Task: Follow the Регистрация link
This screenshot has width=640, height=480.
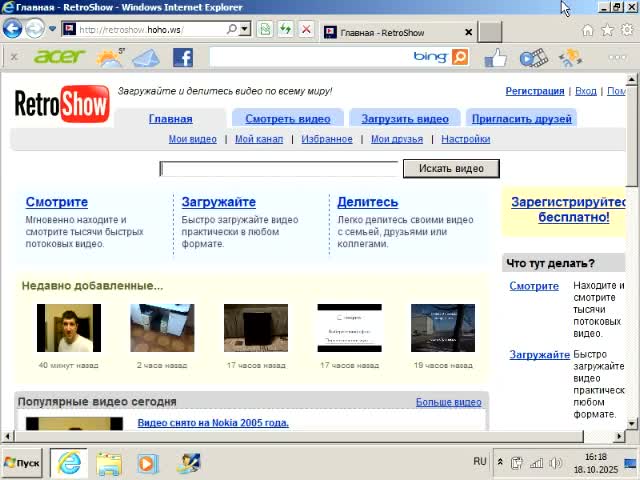Action: pos(534,91)
